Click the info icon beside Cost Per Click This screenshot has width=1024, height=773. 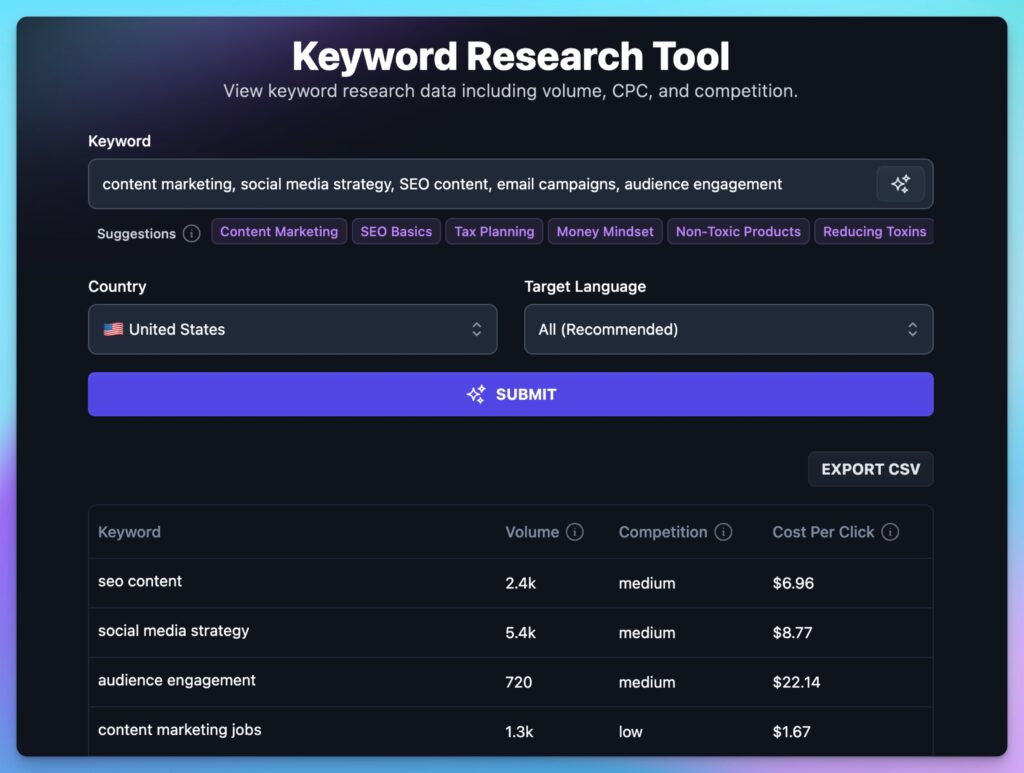(x=891, y=532)
